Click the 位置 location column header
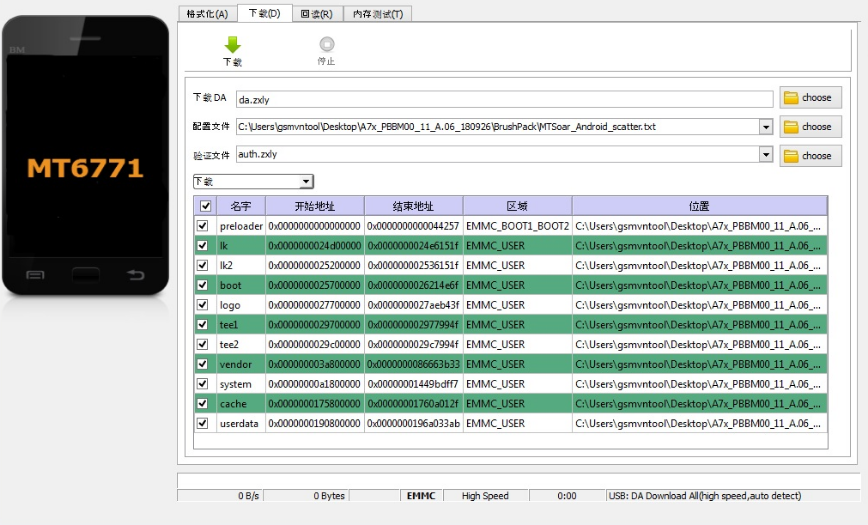This screenshot has width=868, height=525. click(700, 206)
